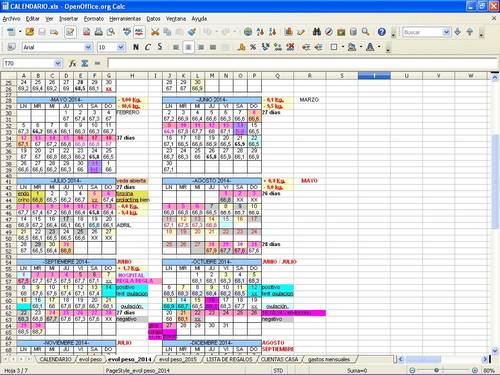Click the Help question mark icon

(382, 32)
